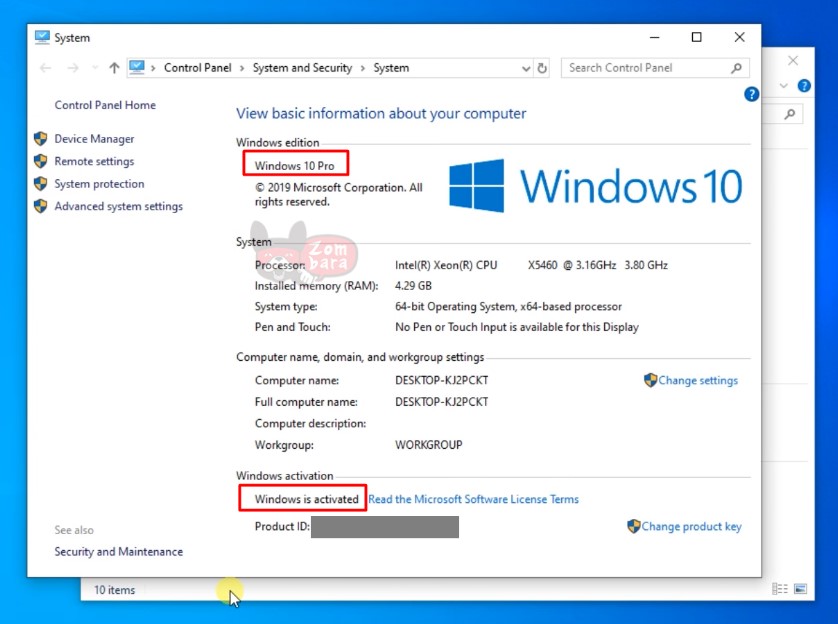Select System in the breadcrumb path

(x=391, y=68)
